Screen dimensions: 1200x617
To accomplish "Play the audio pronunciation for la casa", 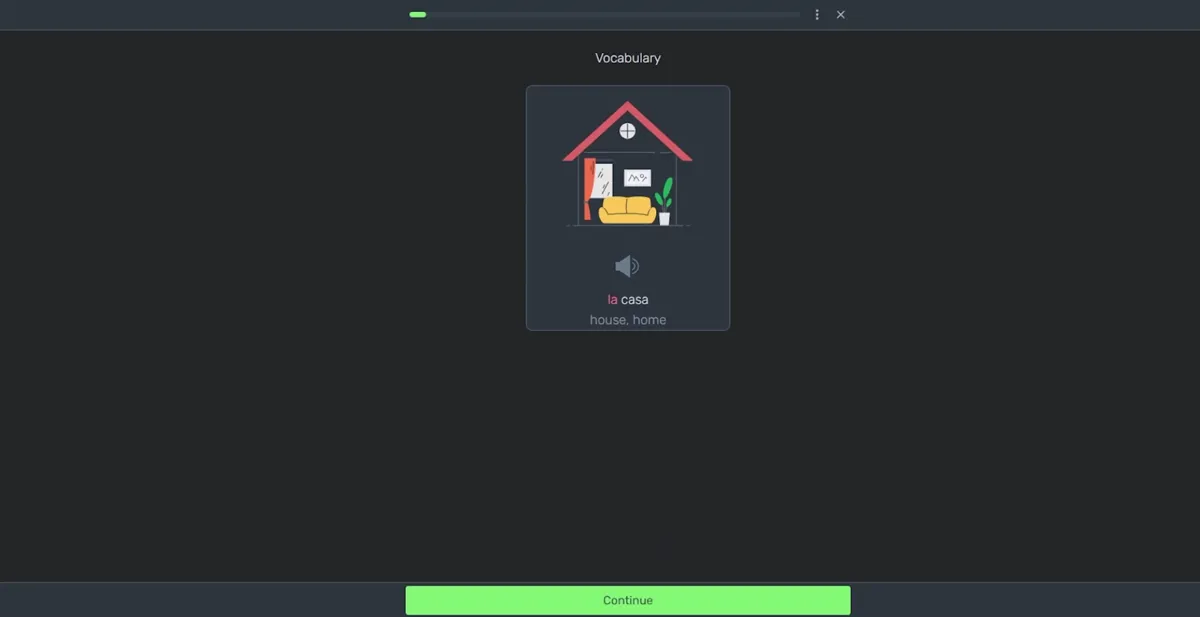I will (x=626, y=265).
